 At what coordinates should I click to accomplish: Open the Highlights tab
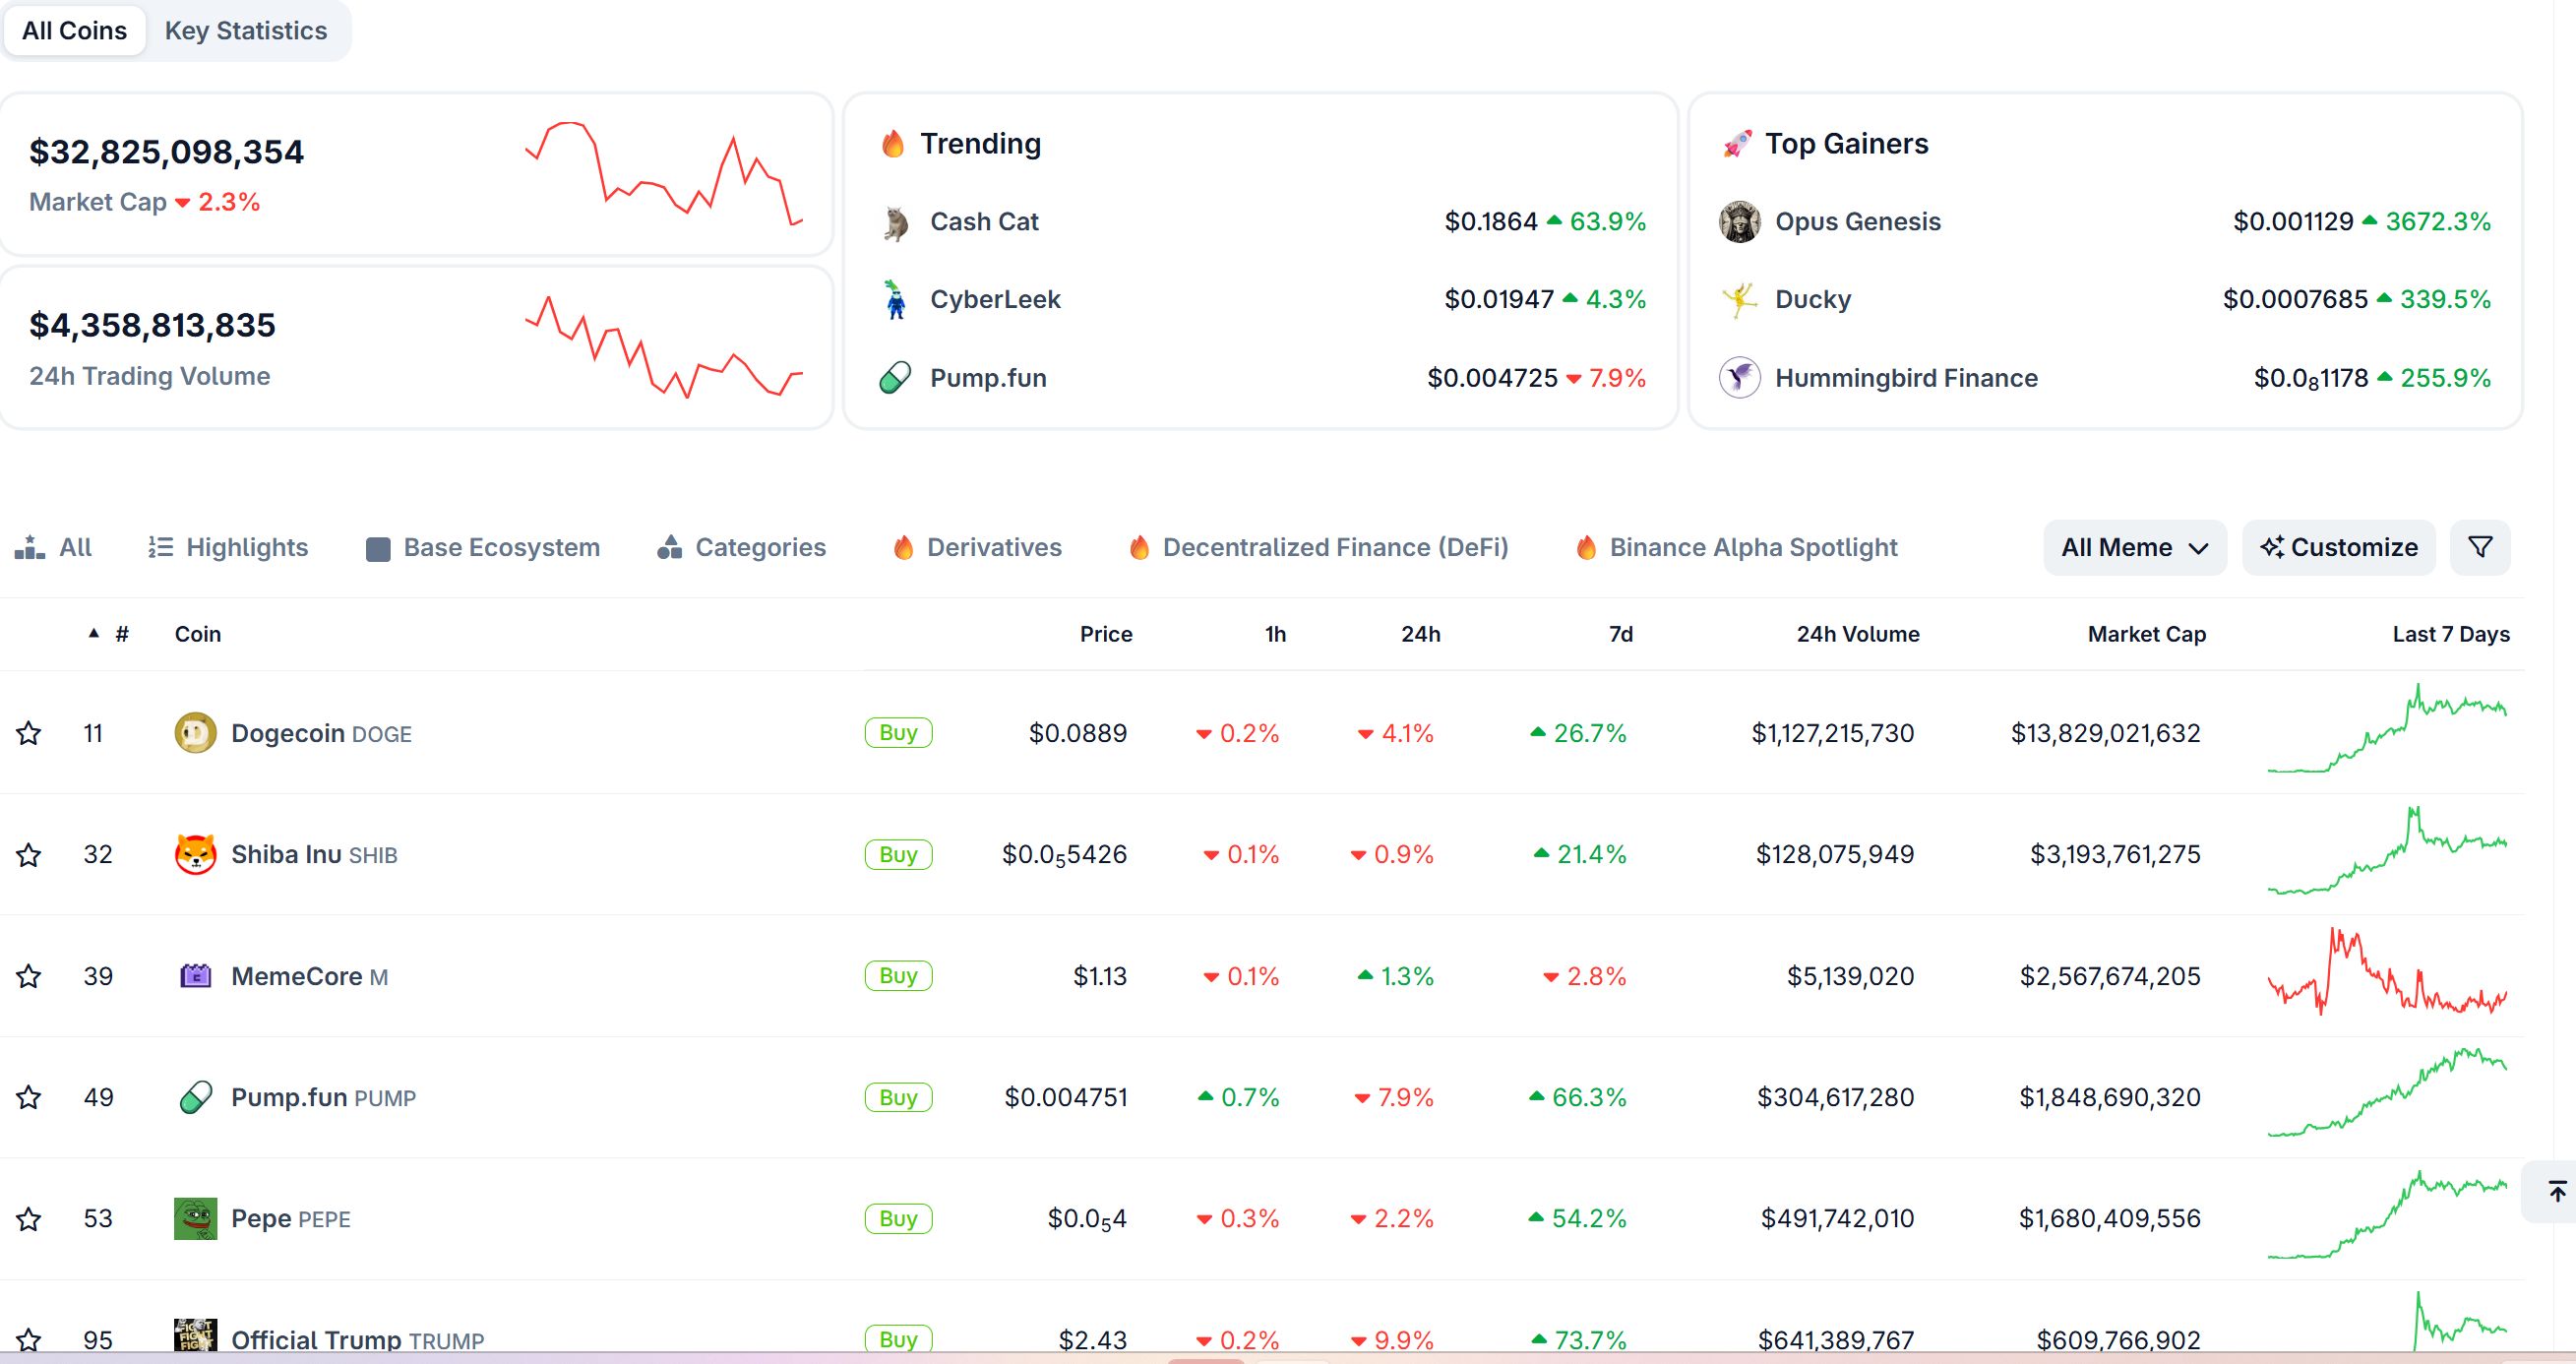click(x=228, y=547)
